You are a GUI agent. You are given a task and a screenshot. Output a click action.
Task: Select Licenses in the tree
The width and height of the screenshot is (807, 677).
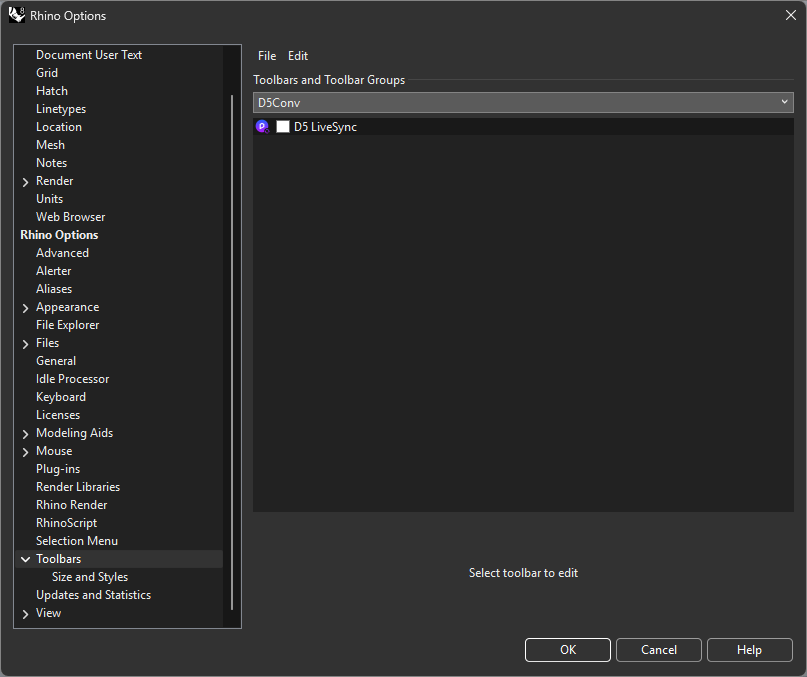pos(58,415)
